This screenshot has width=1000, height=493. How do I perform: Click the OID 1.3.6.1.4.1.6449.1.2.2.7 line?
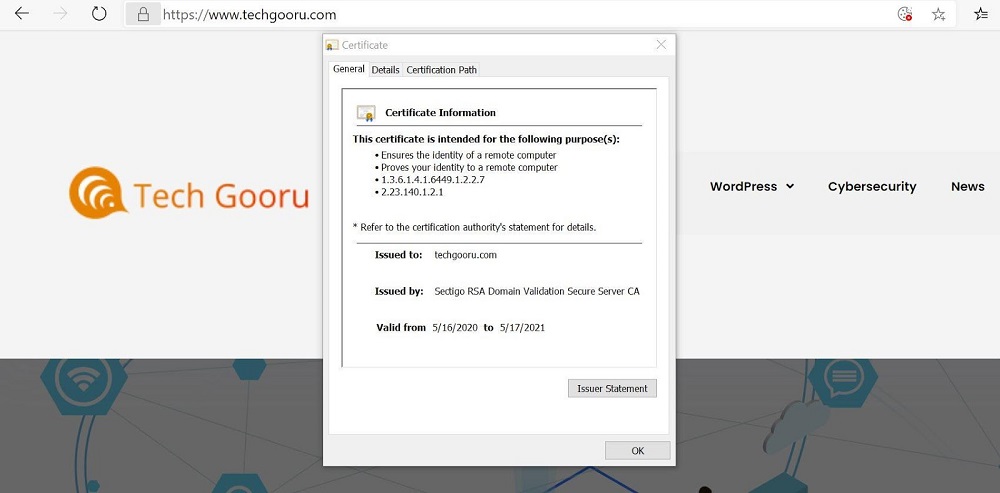(x=433, y=180)
